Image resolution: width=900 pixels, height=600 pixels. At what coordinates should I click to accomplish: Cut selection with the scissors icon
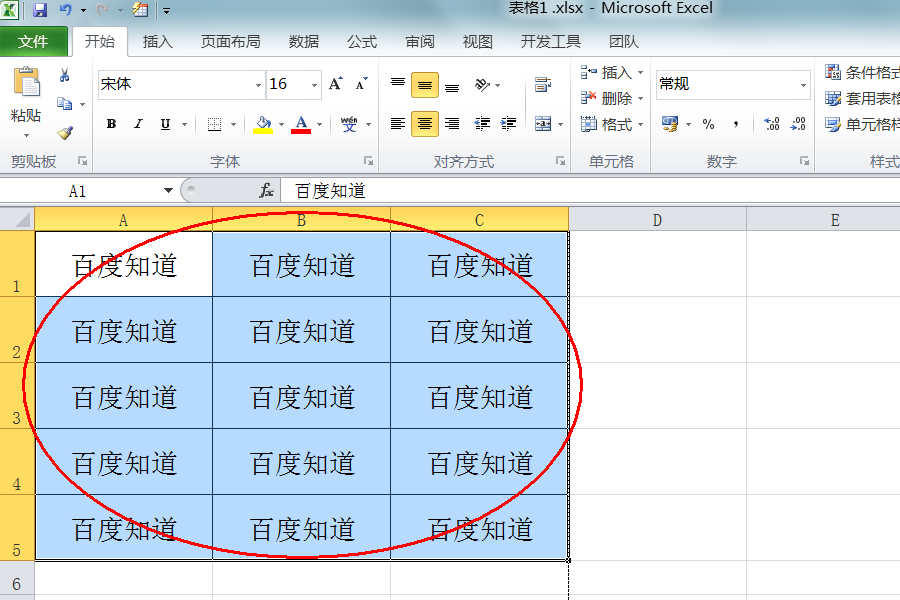pos(64,75)
